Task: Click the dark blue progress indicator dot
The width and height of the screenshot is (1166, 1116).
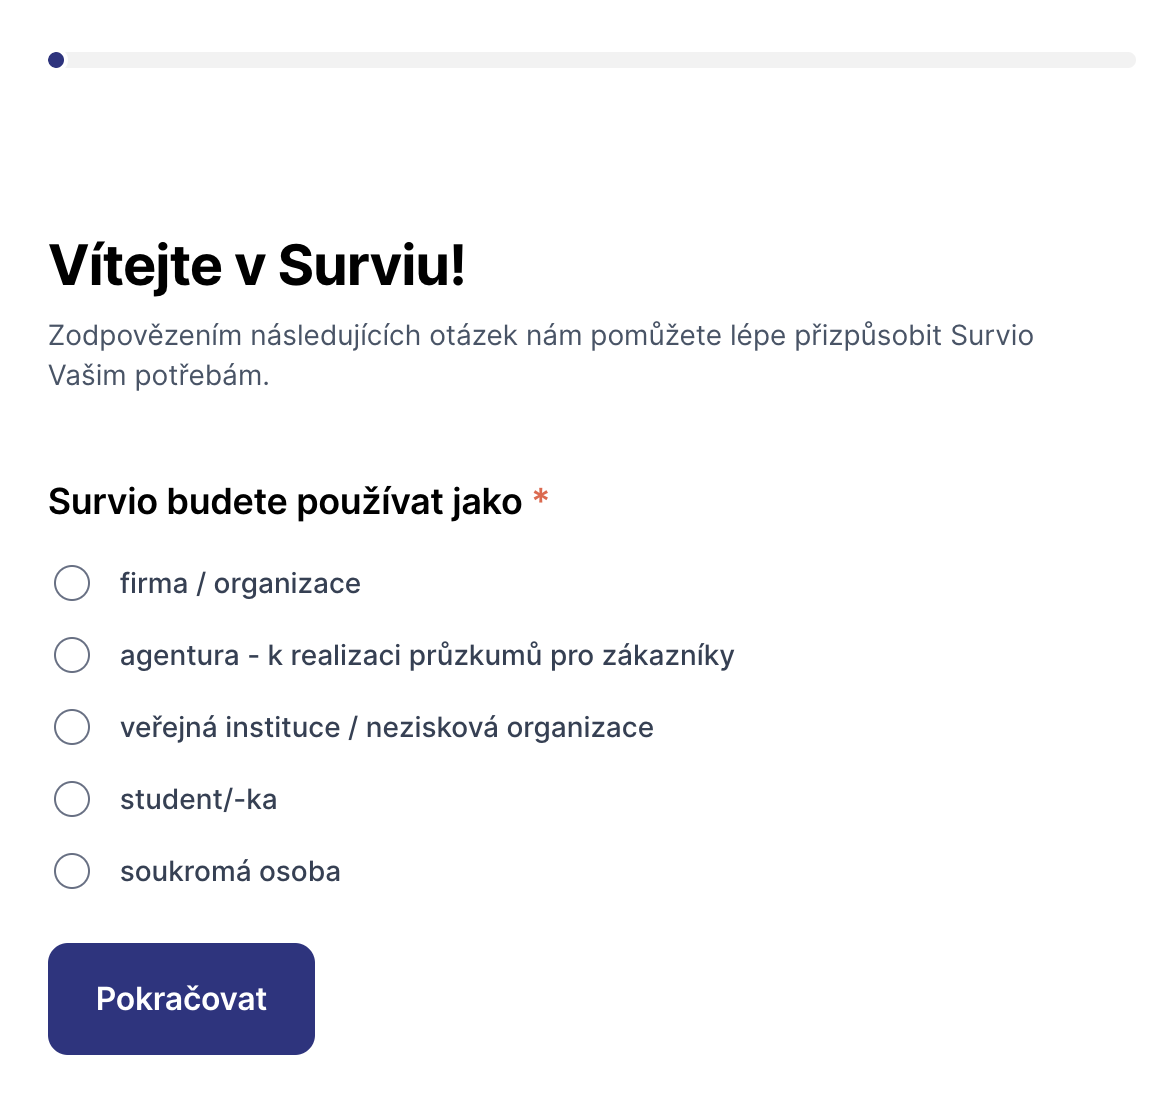Action: coord(56,60)
